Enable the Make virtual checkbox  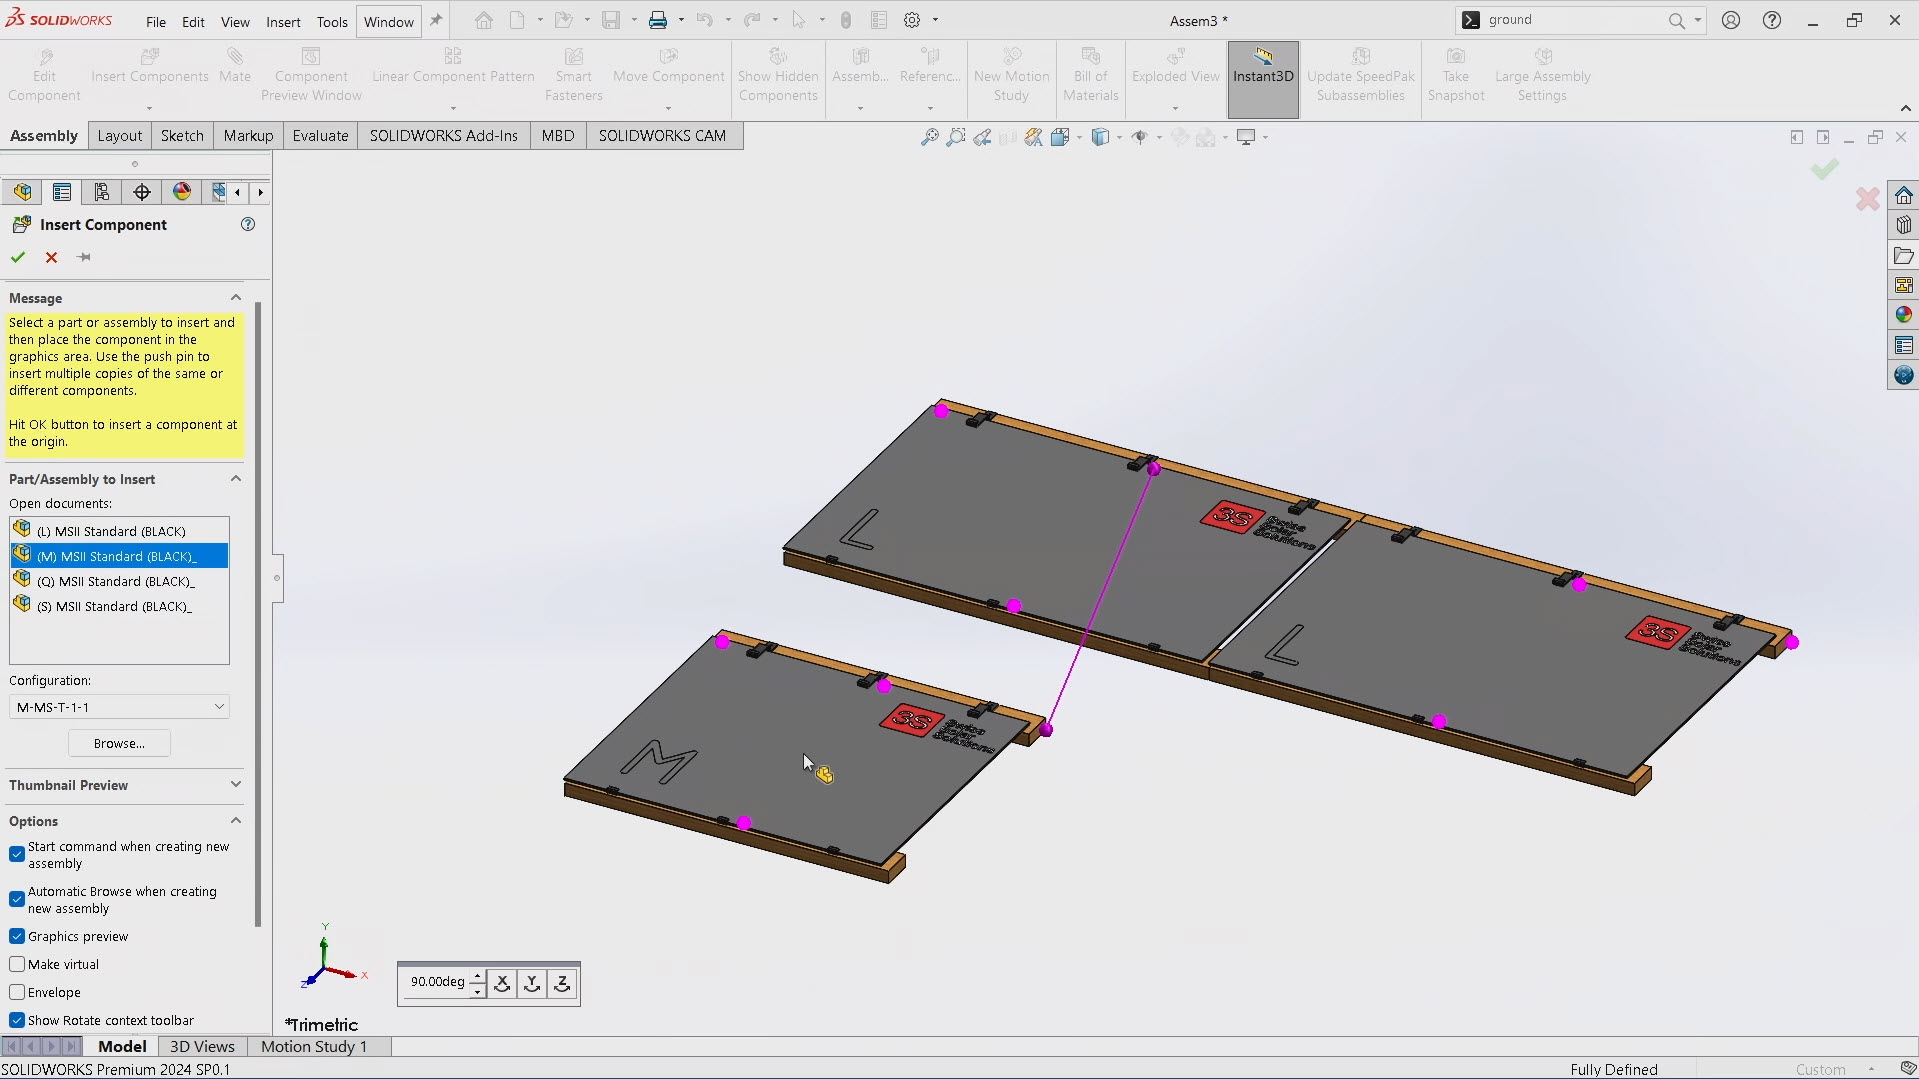(x=17, y=965)
